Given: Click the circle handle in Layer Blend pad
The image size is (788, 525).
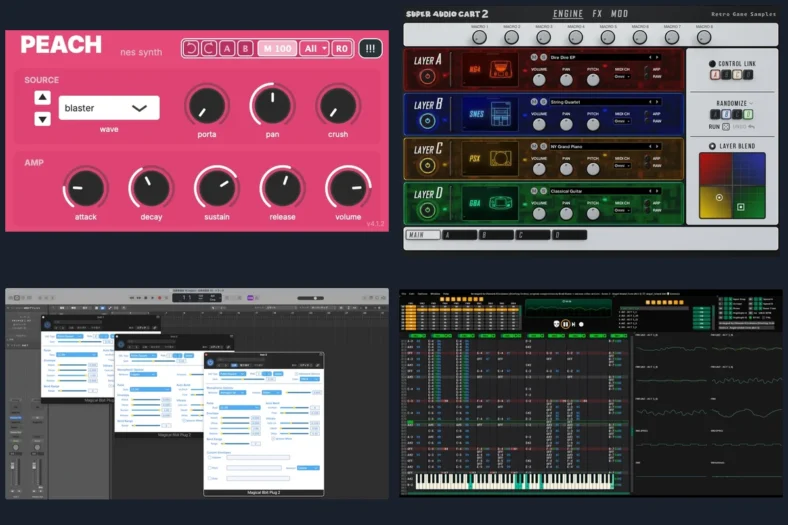Looking at the screenshot, I should (719, 197).
